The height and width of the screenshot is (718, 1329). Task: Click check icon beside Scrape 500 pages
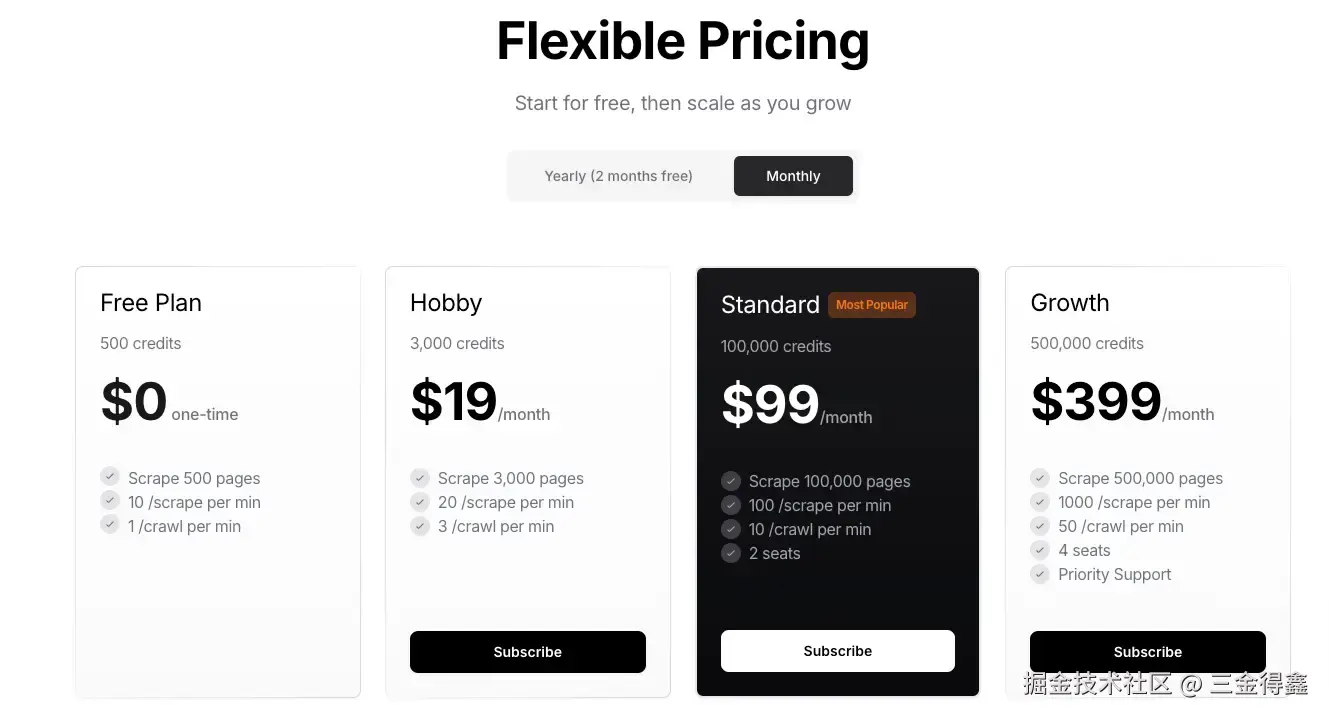(x=110, y=477)
